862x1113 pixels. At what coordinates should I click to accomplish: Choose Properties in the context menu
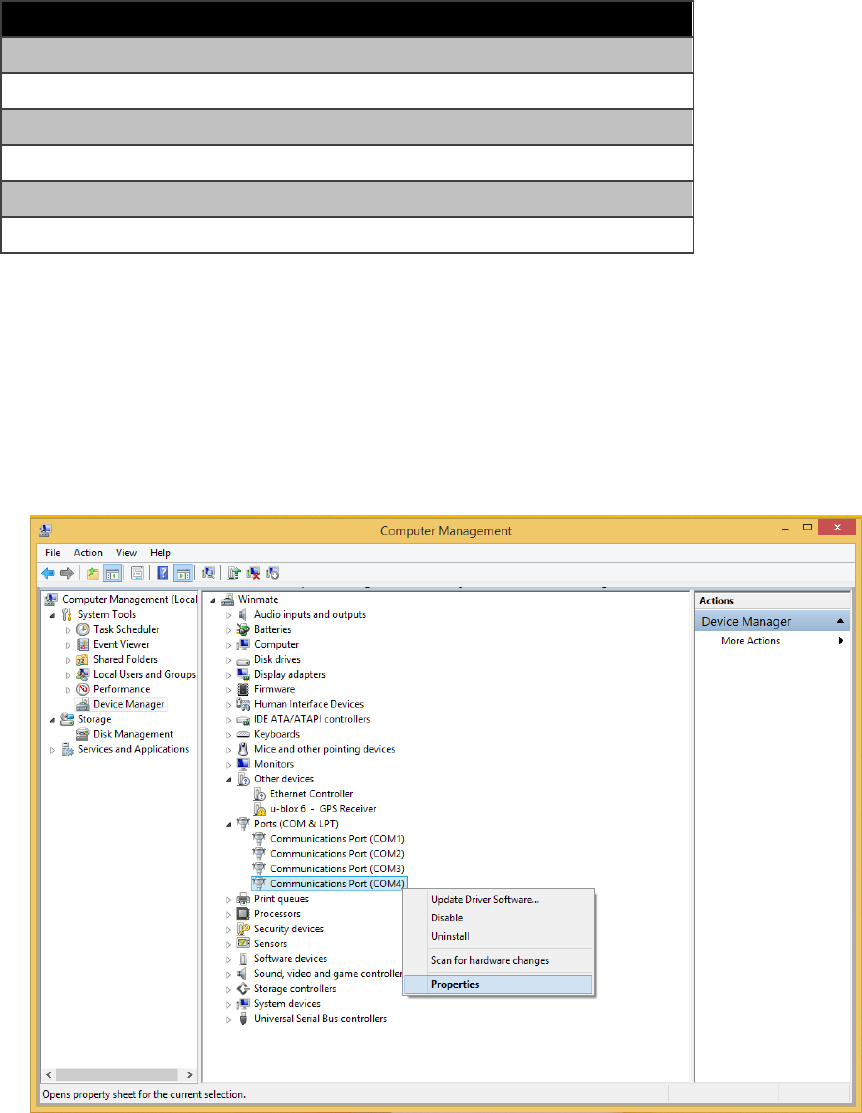pos(498,985)
